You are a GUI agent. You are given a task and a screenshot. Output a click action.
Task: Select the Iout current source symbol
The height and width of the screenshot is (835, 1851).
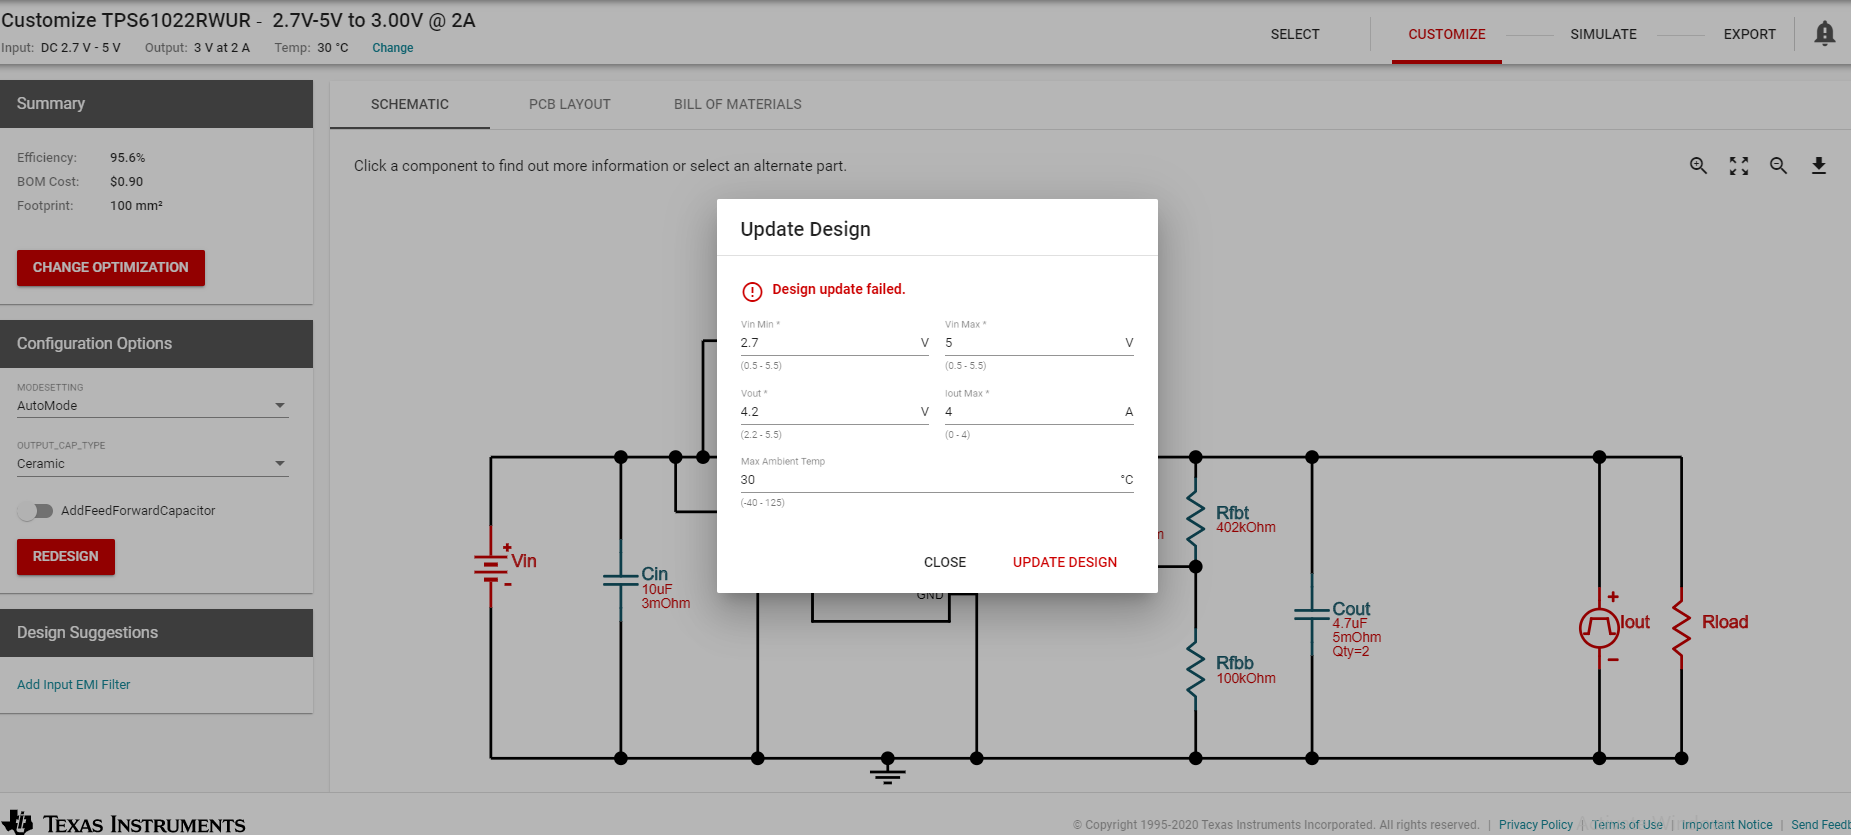(1599, 627)
